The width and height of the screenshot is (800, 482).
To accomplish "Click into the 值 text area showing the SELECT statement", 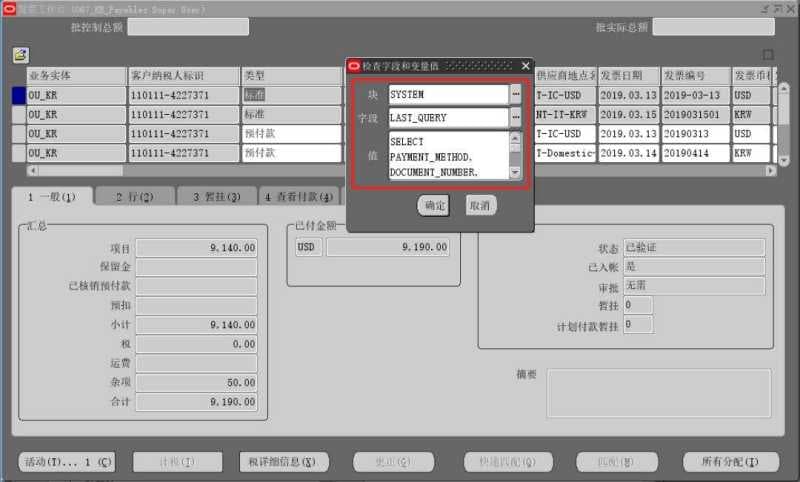I will (448, 156).
